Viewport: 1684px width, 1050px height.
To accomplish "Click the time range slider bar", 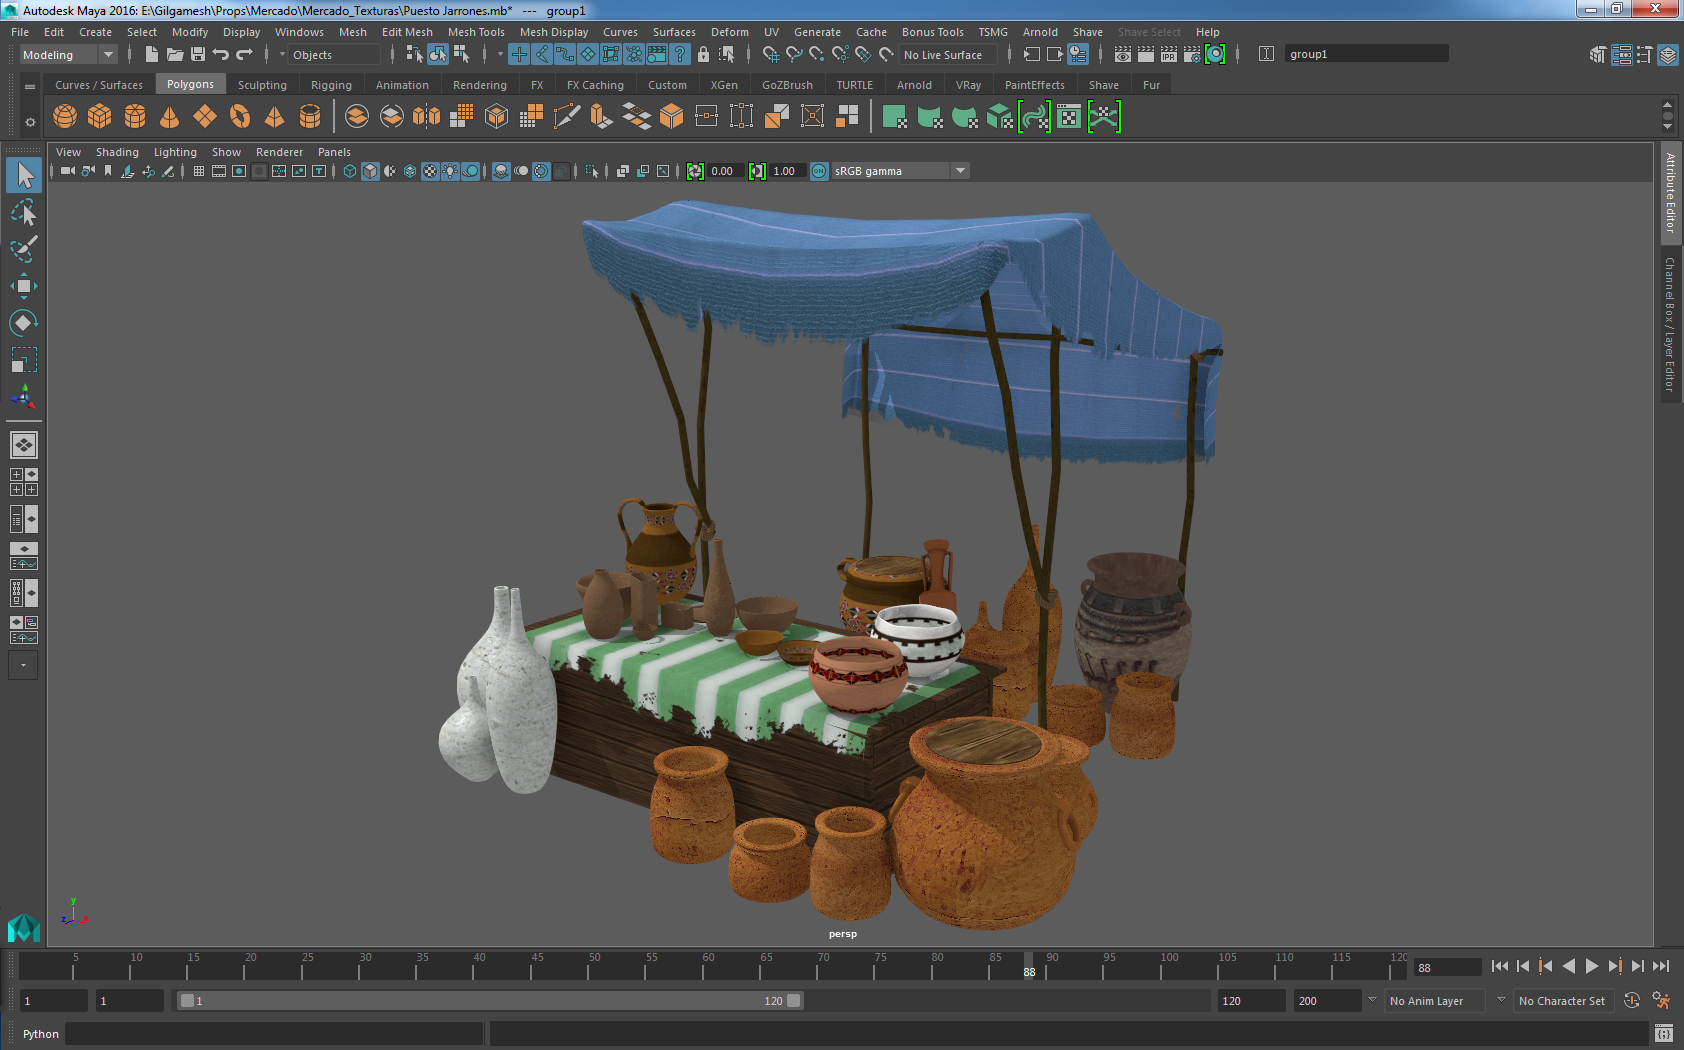I will [x=490, y=1001].
